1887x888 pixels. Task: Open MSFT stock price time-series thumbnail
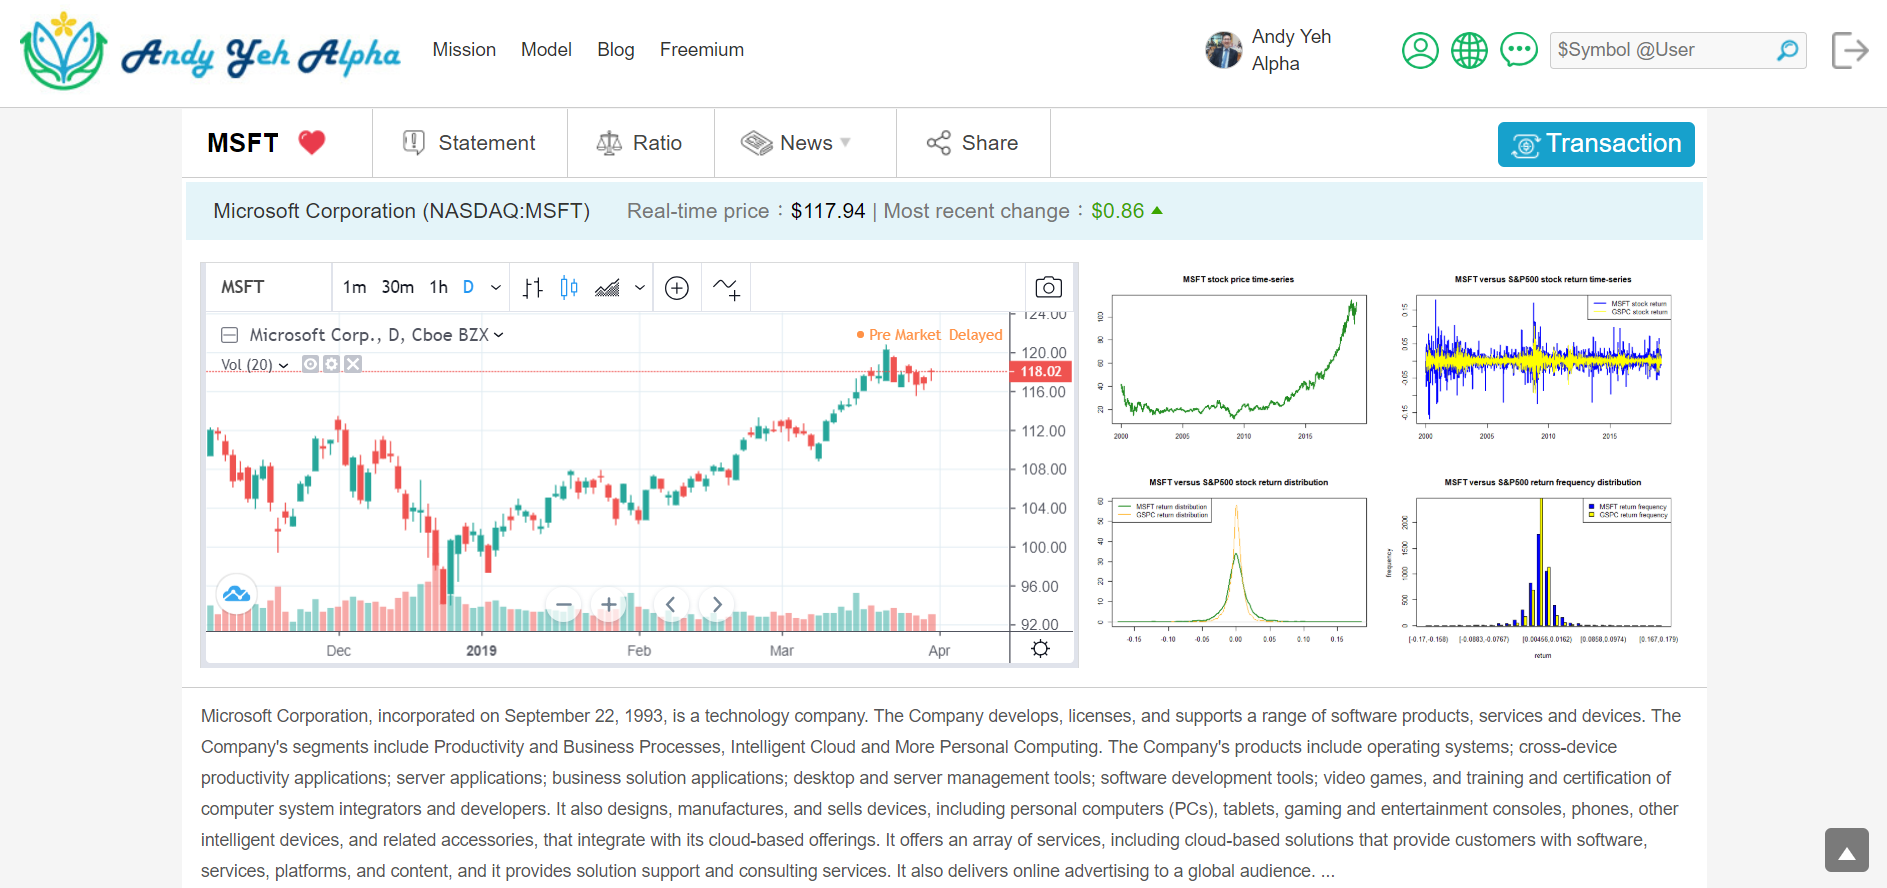pos(1238,357)
